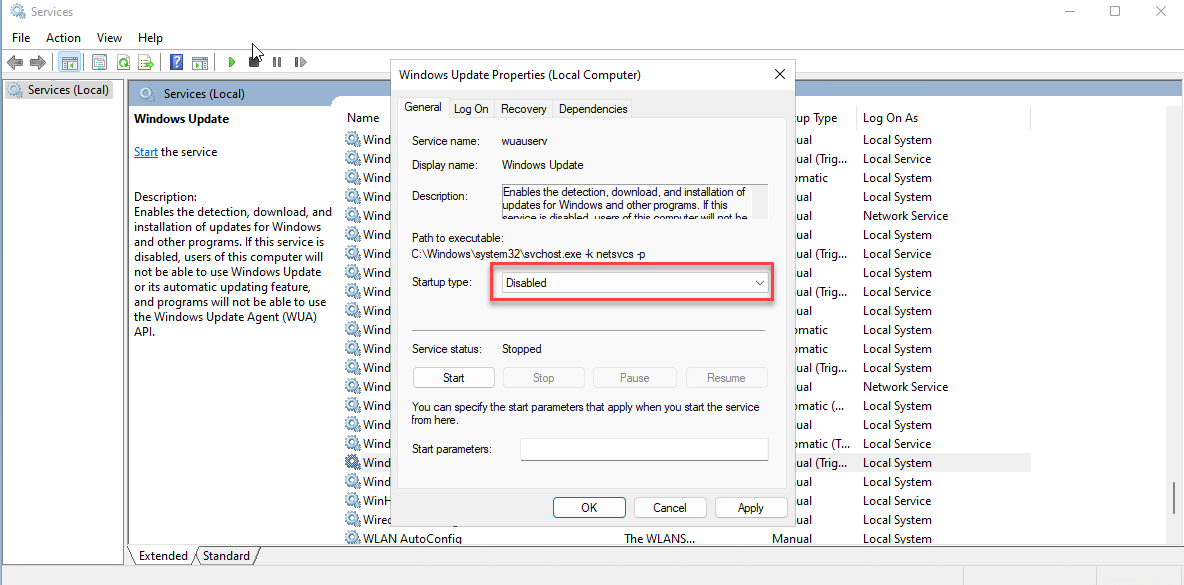Select the Standard view tab
This screenshot has width=1184, height=585.
(x=226, y=556)
